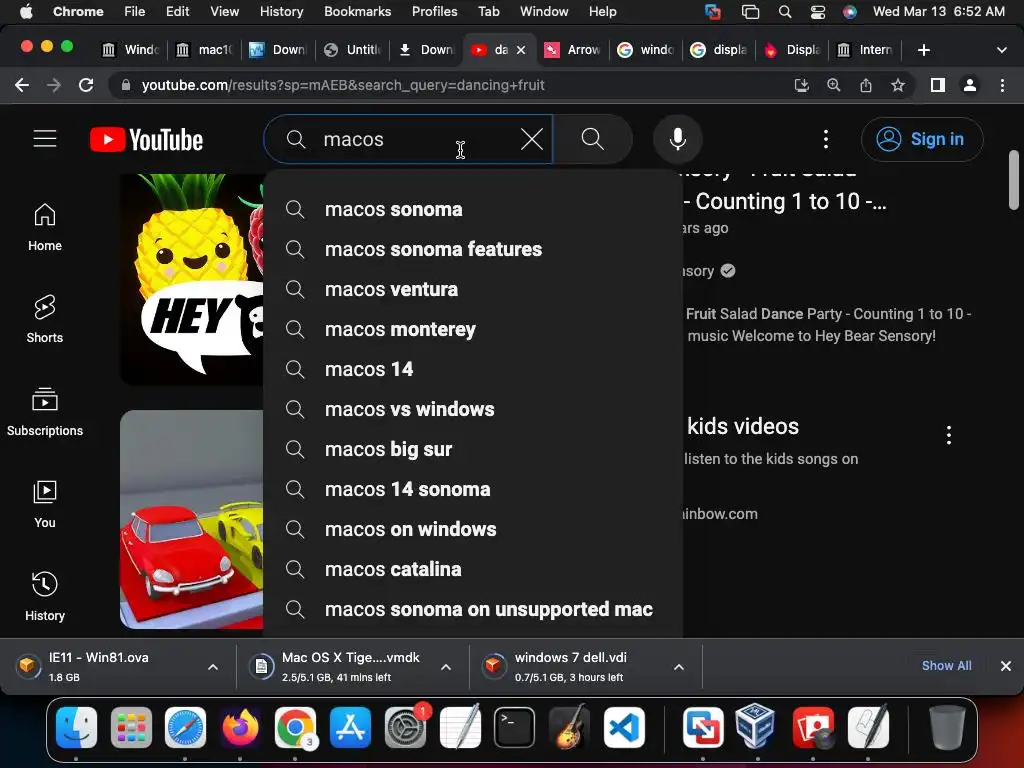This screenshot has width=1024, height=768.
Task: Click the Sign in button
Action: coord(921,139)
